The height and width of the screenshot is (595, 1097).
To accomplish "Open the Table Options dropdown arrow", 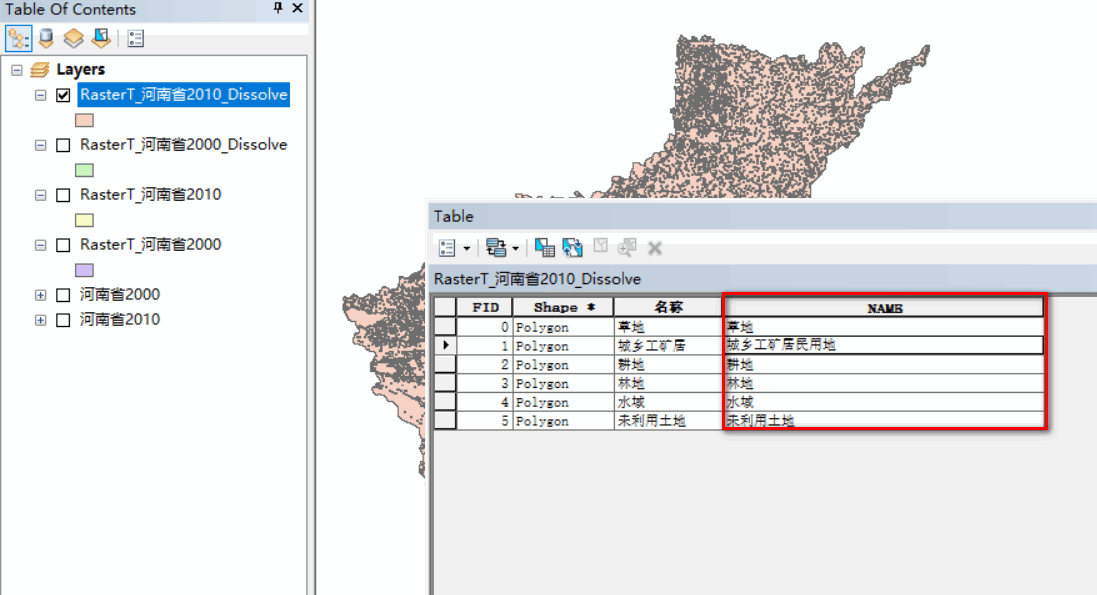I will tap(467, 248).
